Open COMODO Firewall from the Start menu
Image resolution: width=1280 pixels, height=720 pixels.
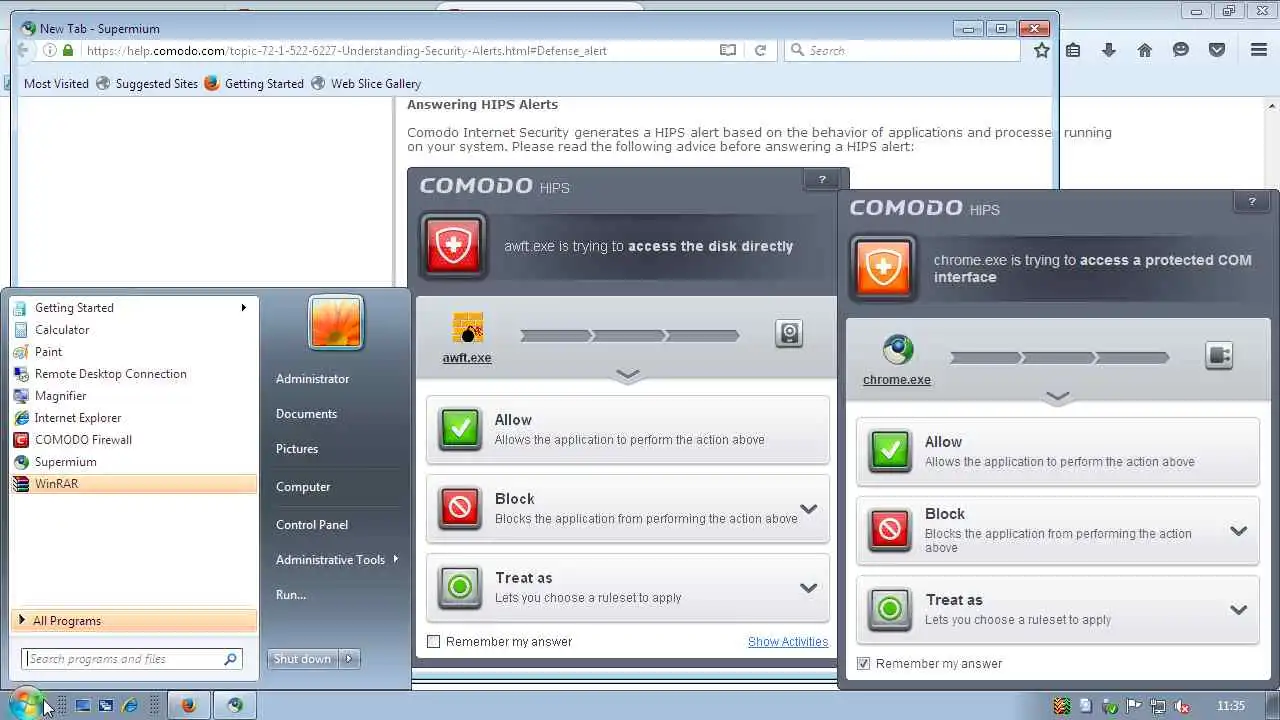tap(134, 440)
